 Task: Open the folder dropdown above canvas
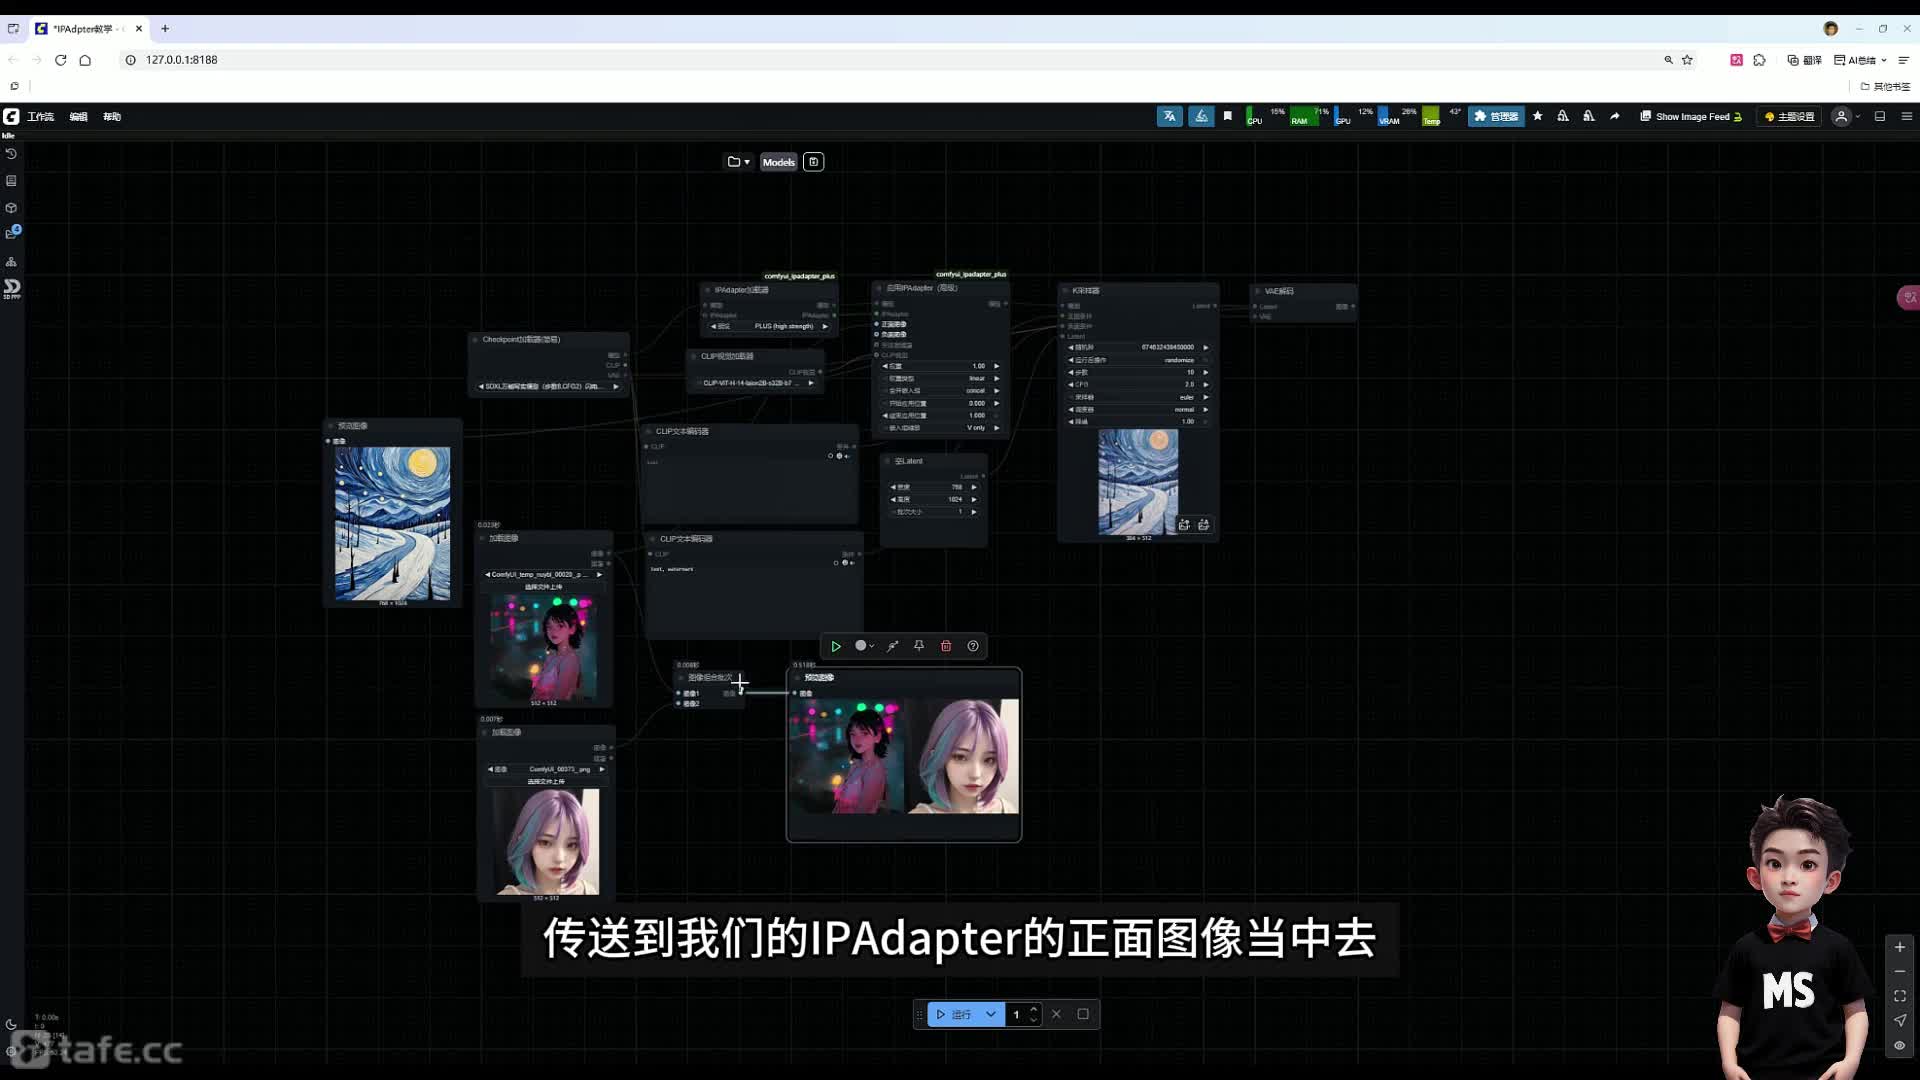click(x=738, y=162)
